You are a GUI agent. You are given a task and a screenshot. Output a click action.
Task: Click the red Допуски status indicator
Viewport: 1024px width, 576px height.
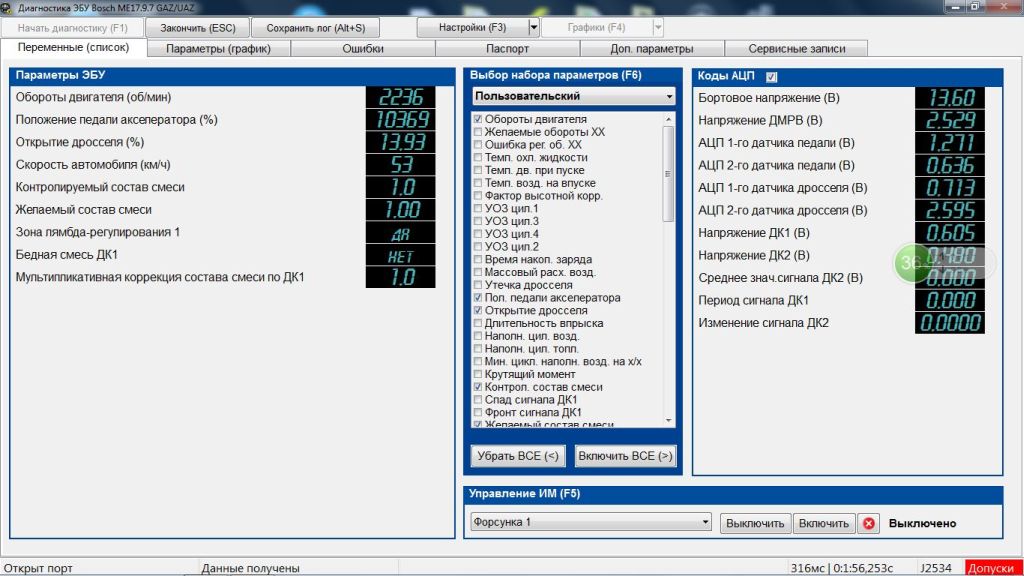coord(994,568)
